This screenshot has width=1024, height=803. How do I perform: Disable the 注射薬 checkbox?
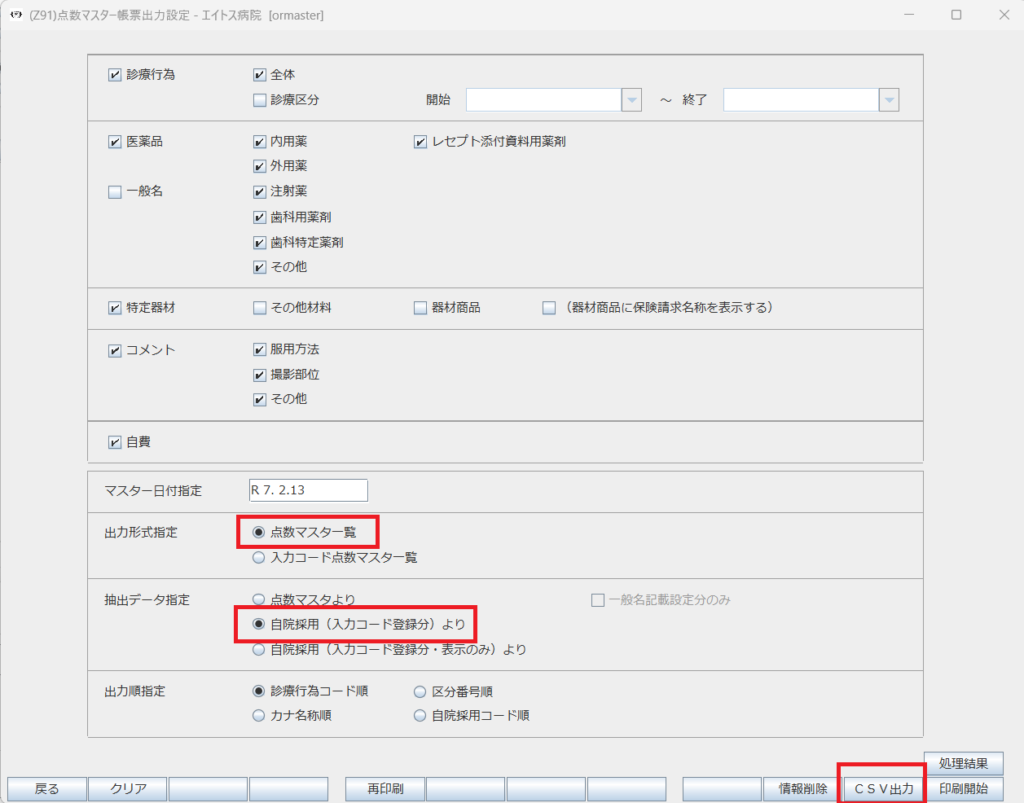(258, 191)
